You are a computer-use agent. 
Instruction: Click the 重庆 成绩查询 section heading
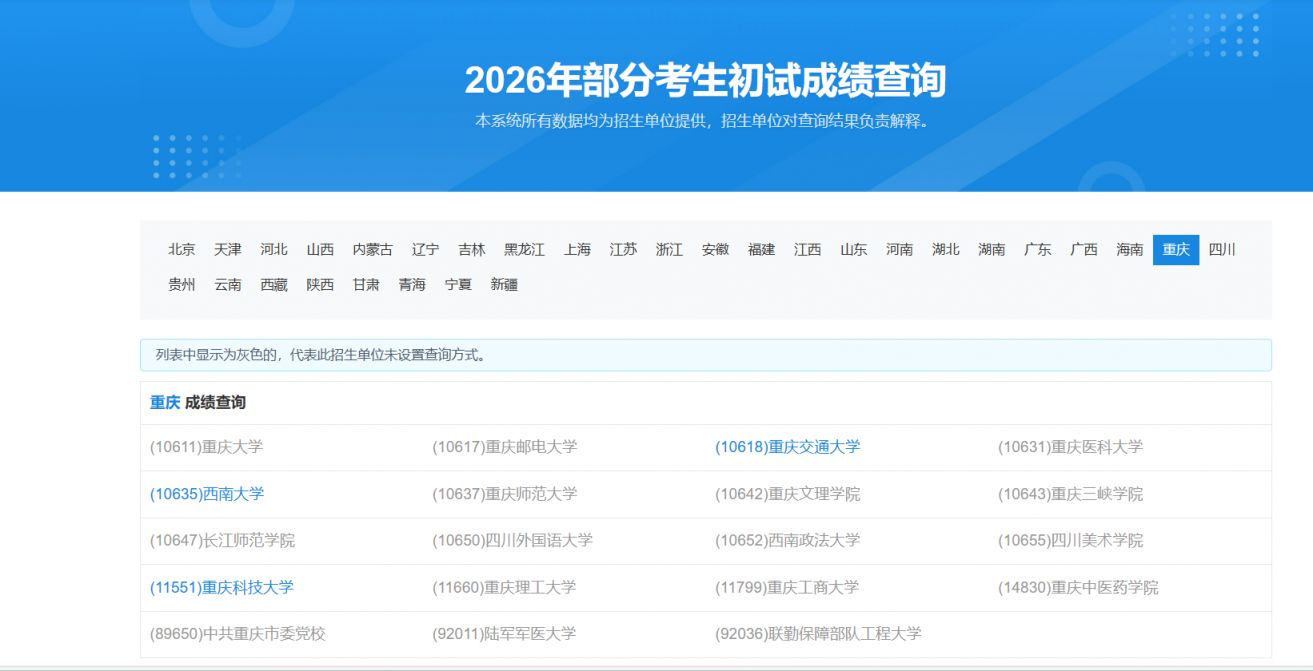[198, 402]
